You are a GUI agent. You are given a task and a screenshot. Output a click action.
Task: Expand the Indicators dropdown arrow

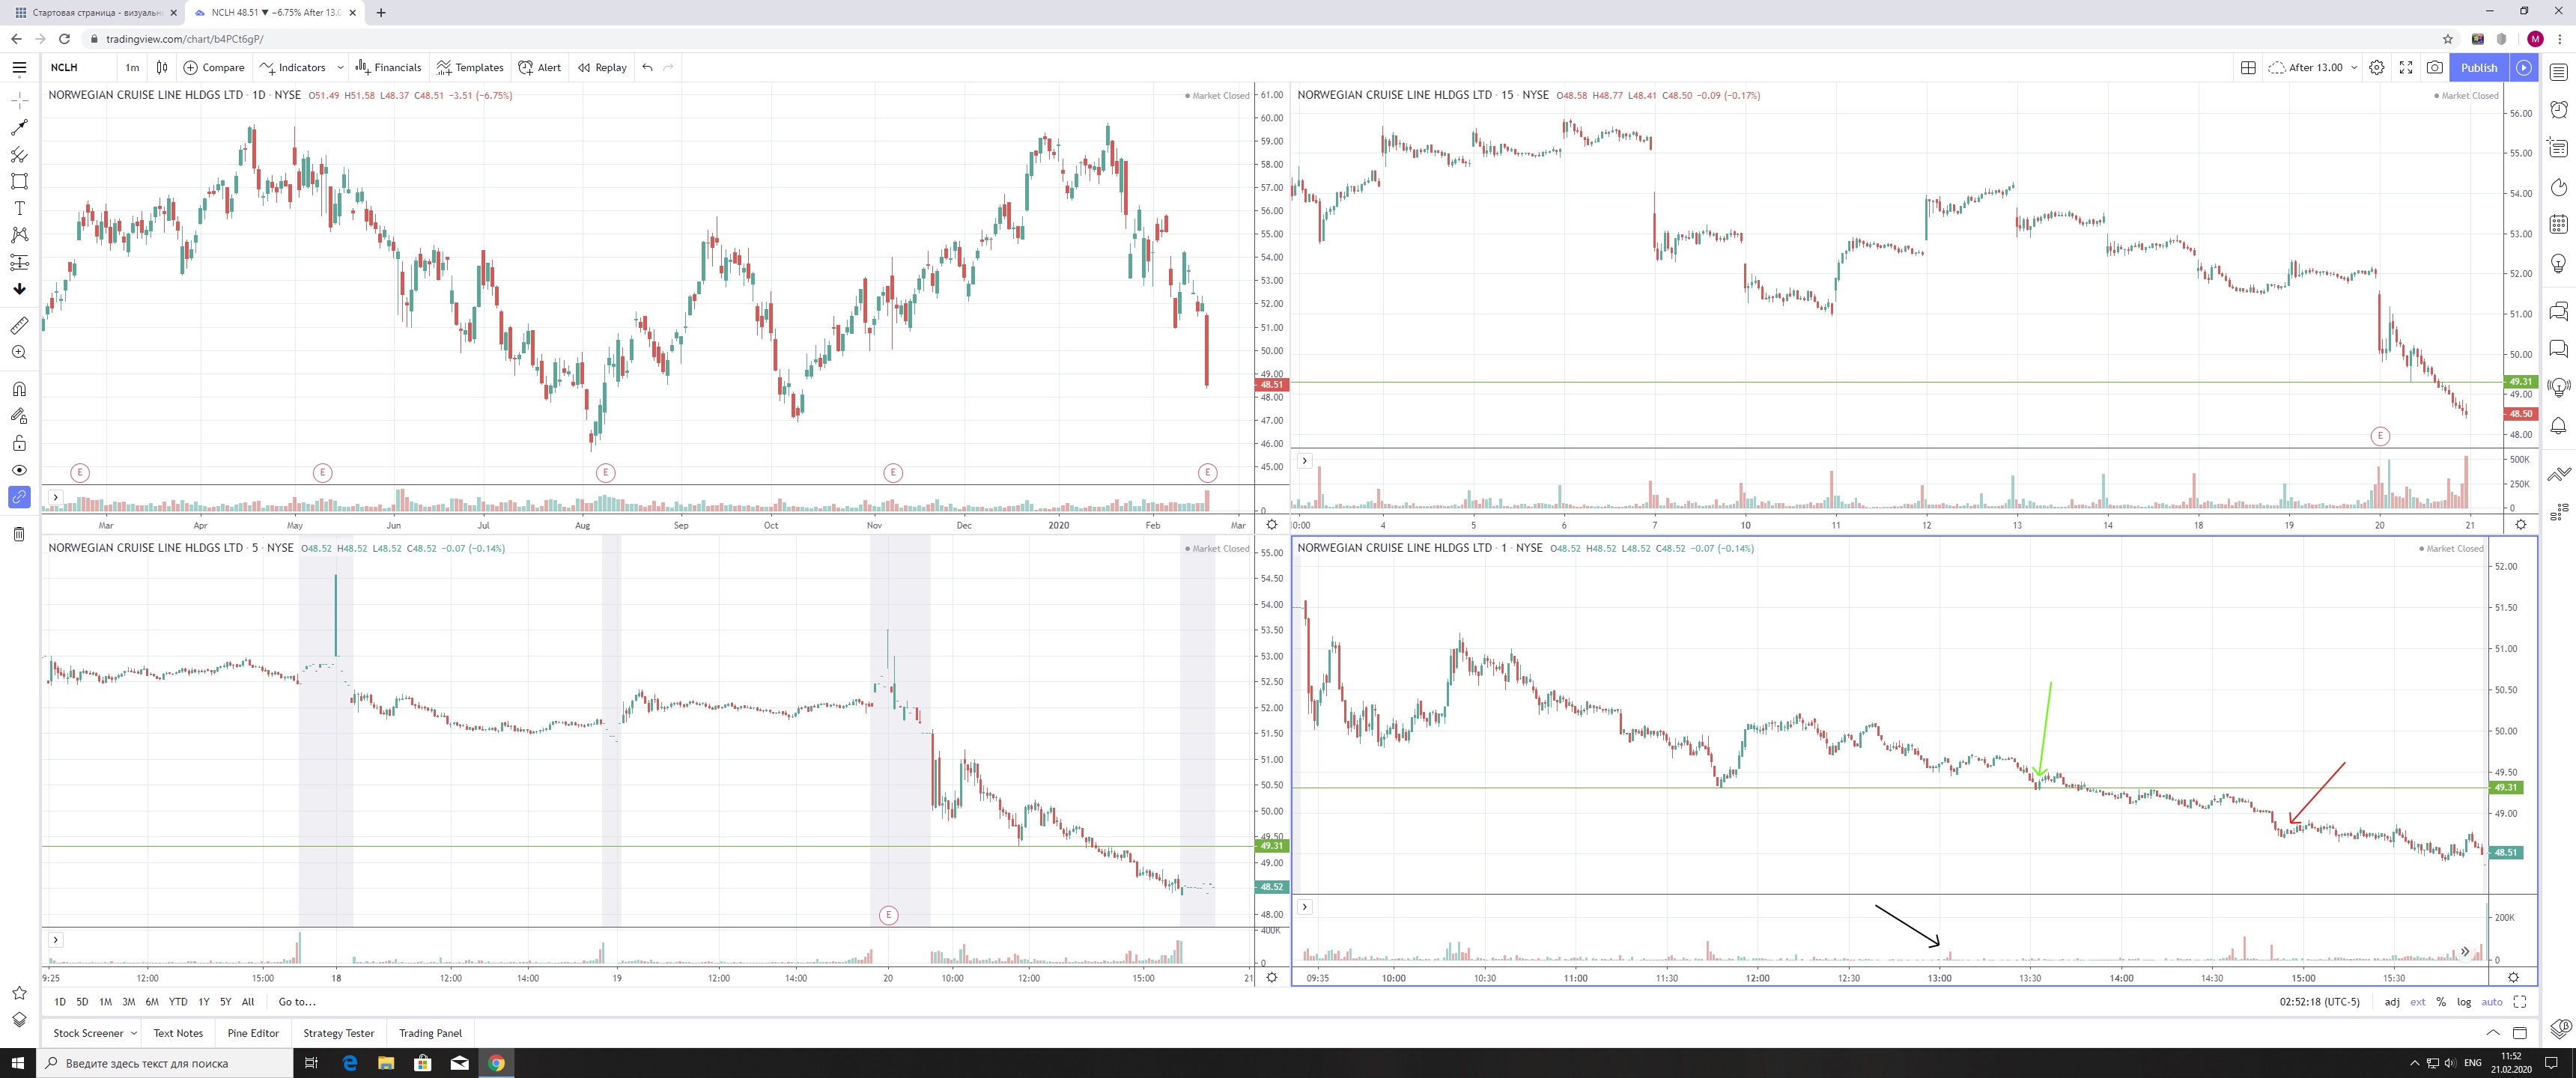[340, 67]
